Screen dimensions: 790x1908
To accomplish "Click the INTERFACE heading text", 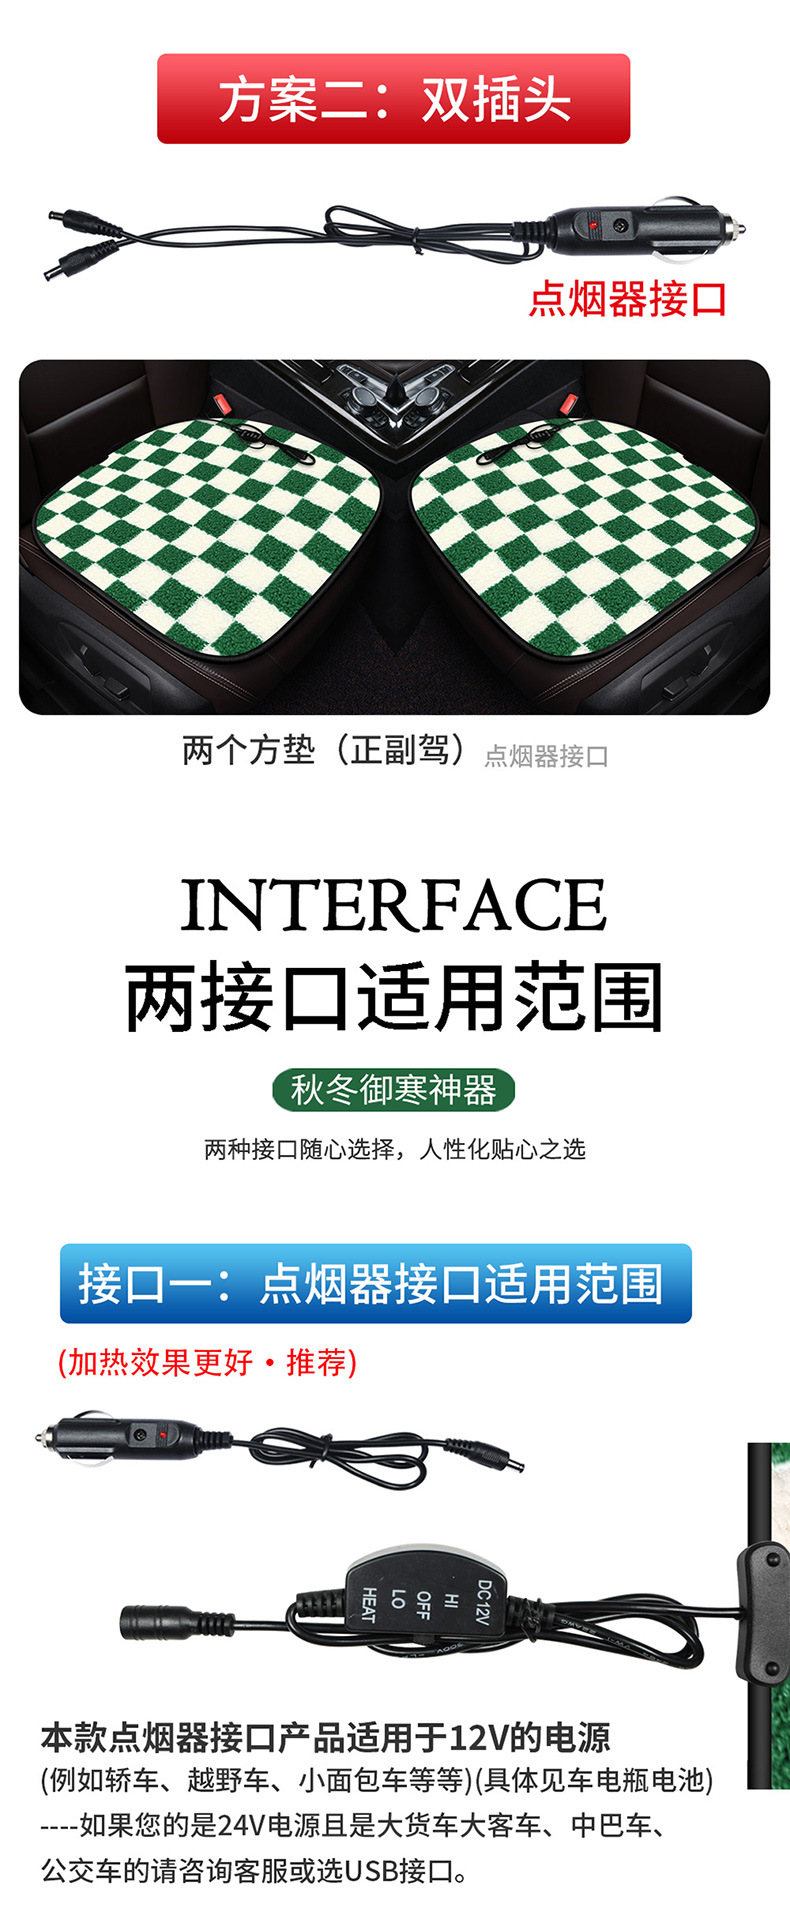I will tap(394, 905).
